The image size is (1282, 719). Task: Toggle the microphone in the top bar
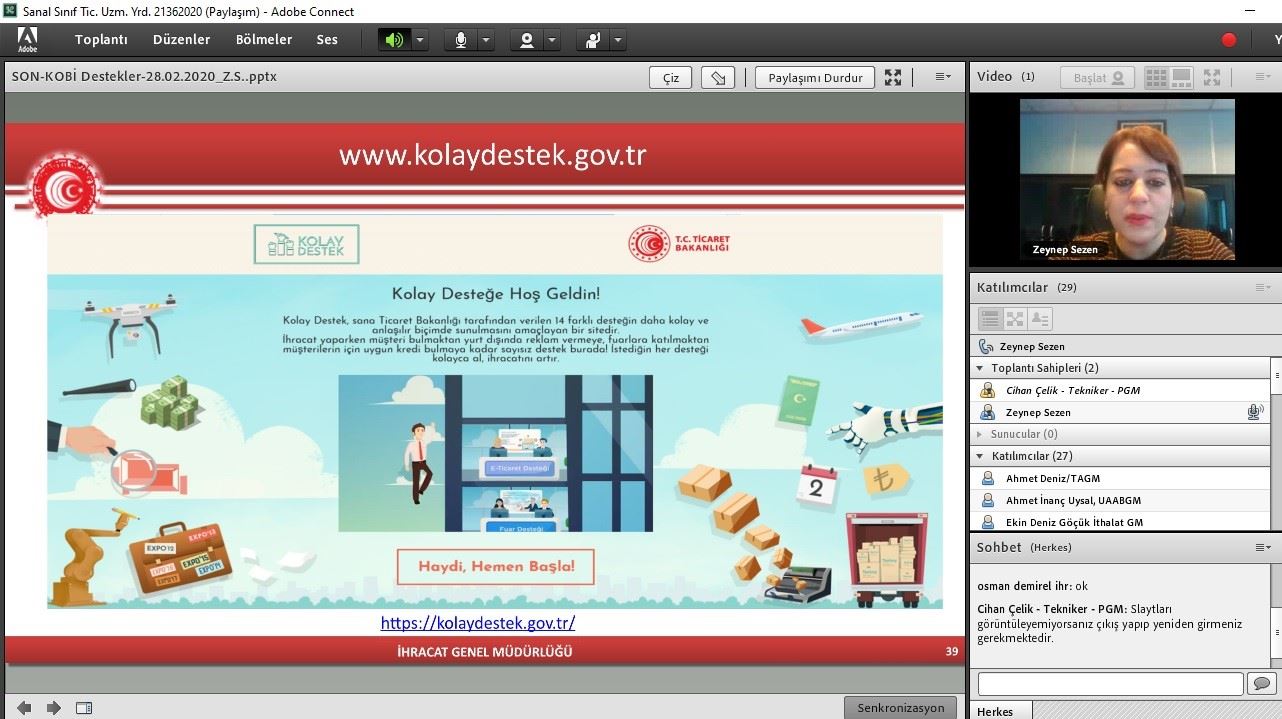461,40
